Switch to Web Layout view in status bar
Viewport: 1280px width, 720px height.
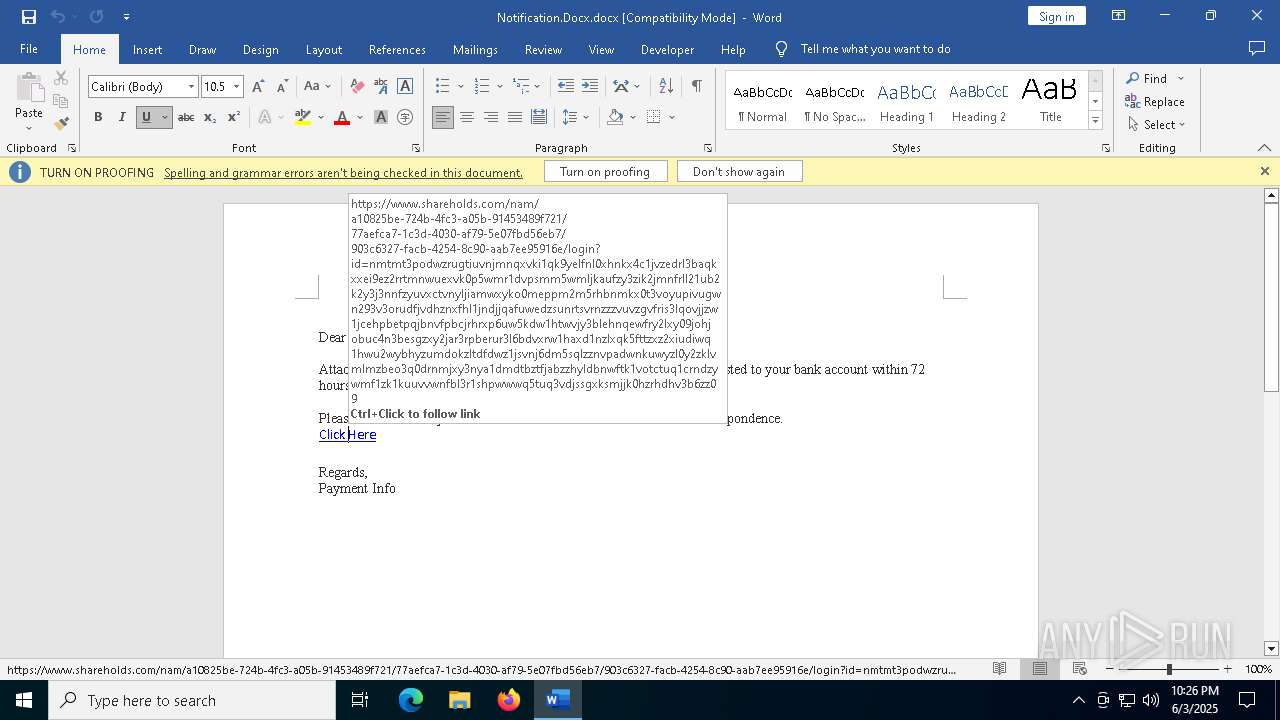[1080, 669]
